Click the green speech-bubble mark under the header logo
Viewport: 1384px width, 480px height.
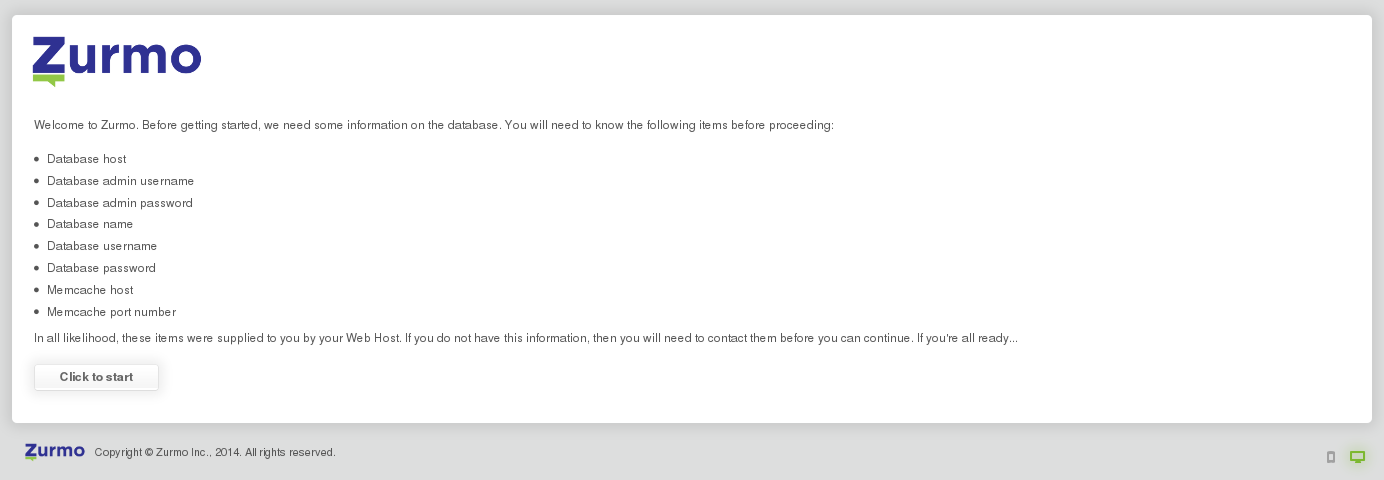[49, 80]
